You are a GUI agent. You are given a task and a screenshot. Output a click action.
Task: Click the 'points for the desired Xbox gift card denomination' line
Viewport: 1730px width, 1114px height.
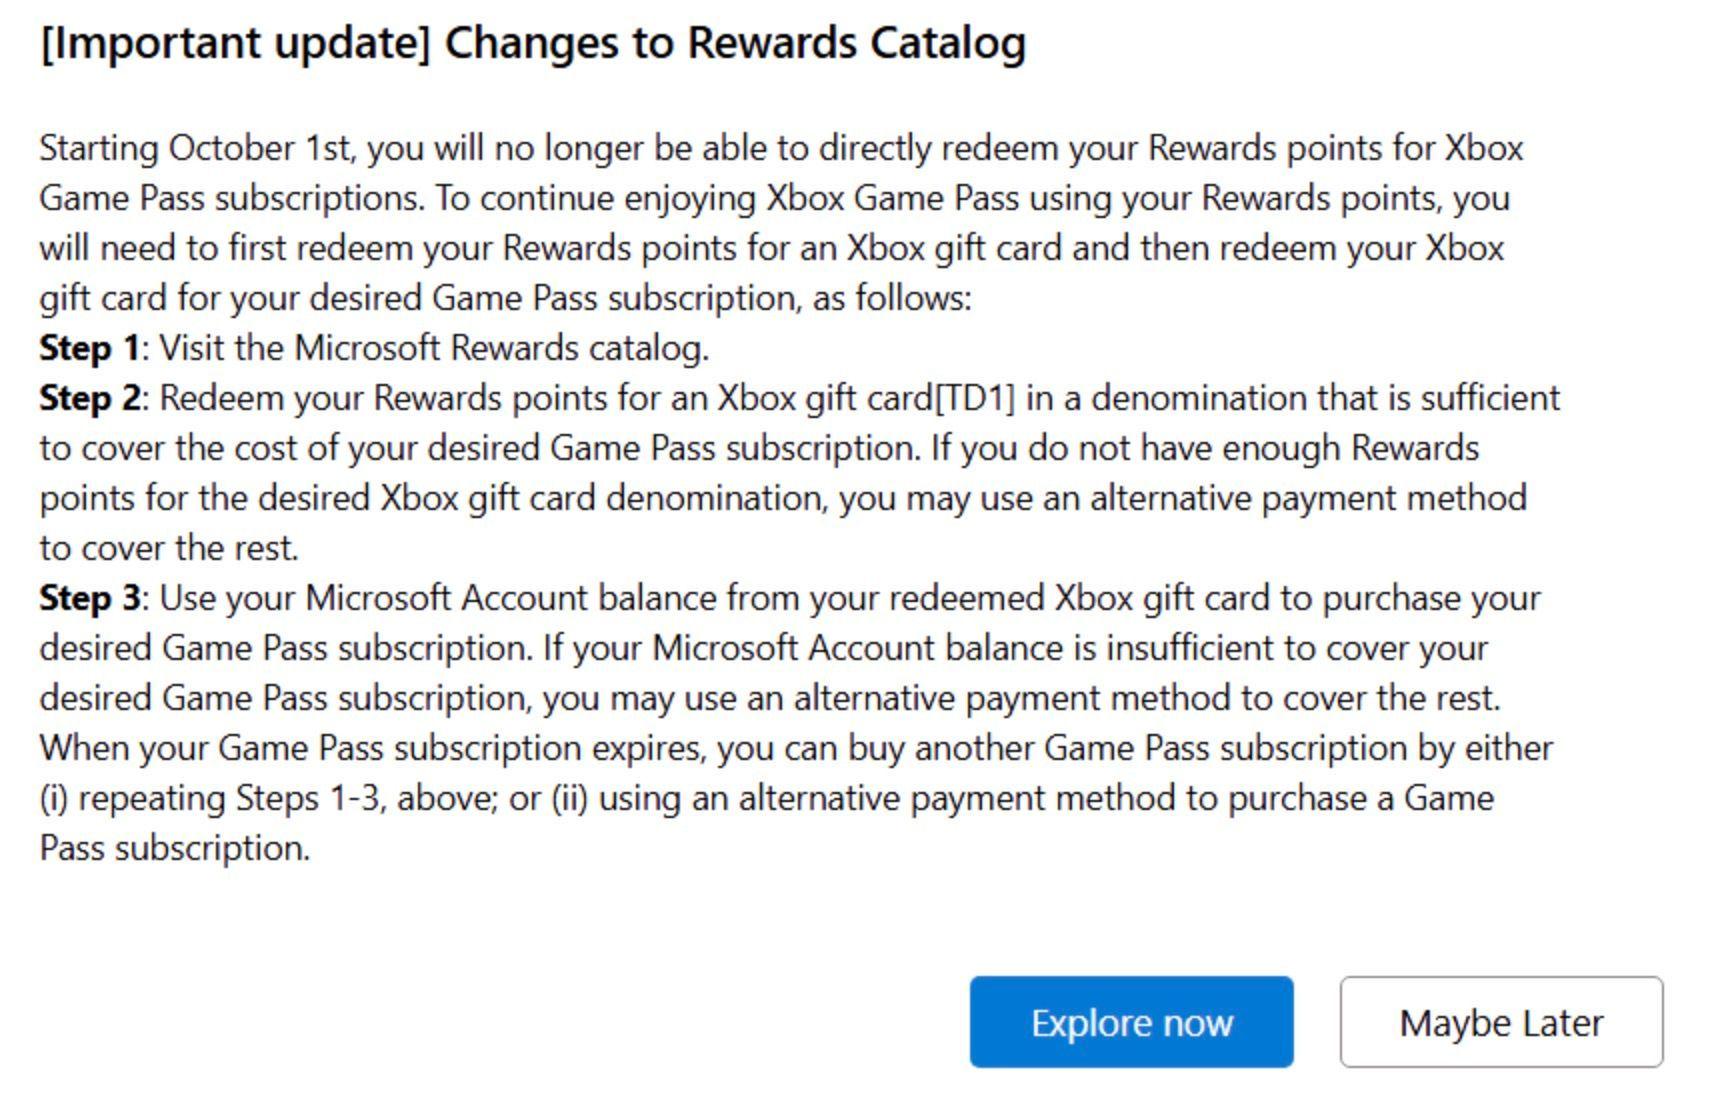[x=432, y=498]
